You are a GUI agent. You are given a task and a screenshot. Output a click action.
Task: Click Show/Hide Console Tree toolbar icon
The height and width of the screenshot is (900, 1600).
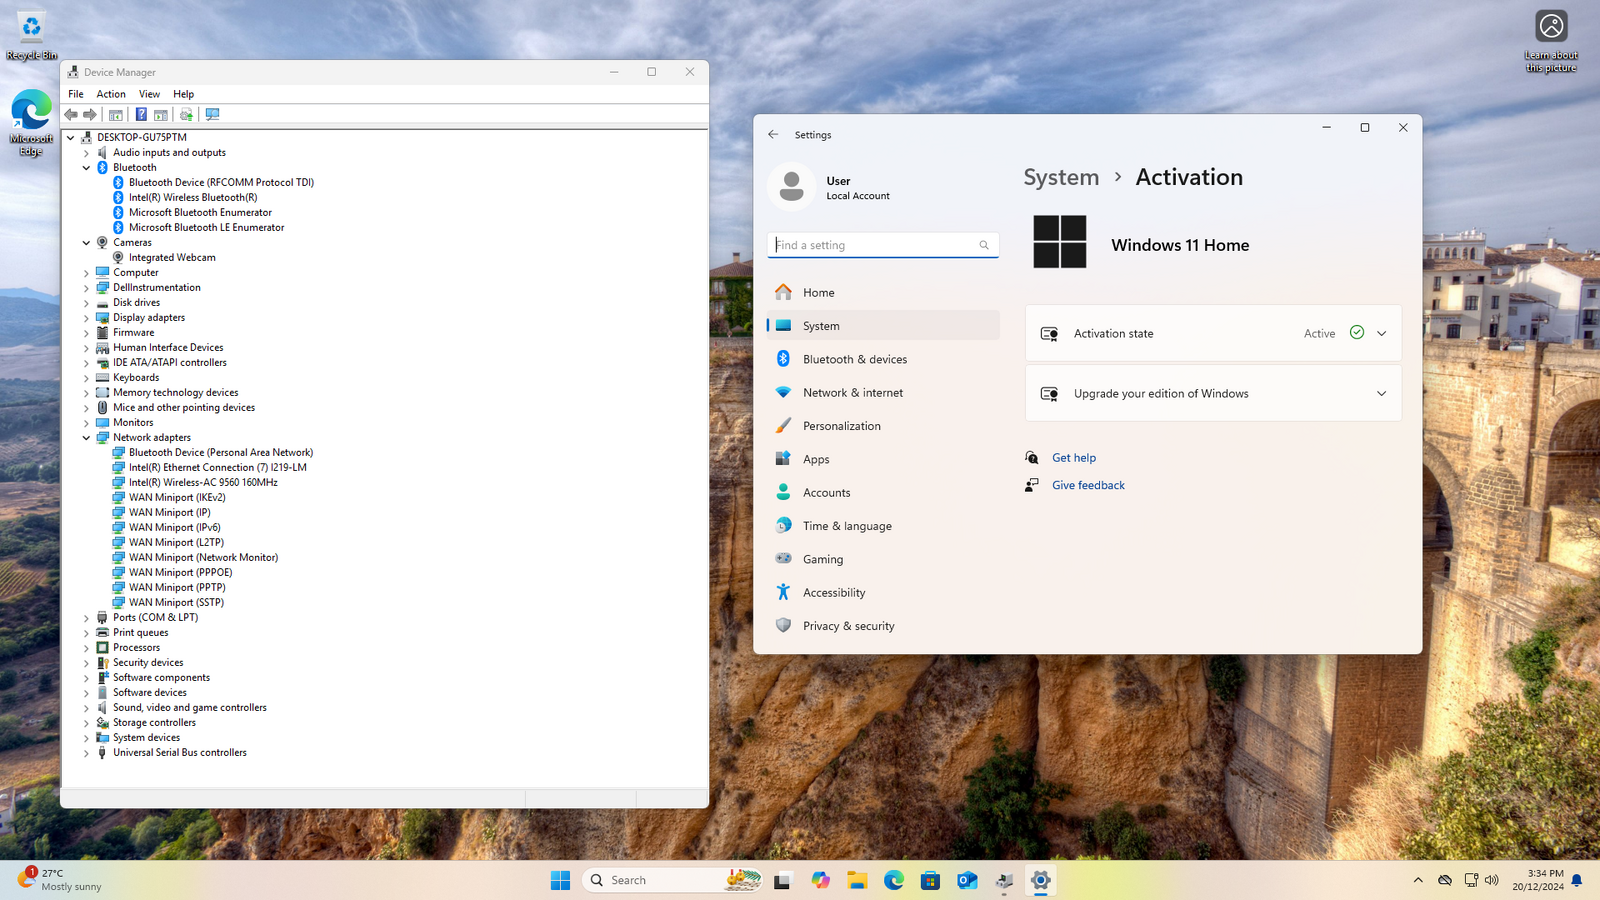pyautogui.click(x=116, y=115)
